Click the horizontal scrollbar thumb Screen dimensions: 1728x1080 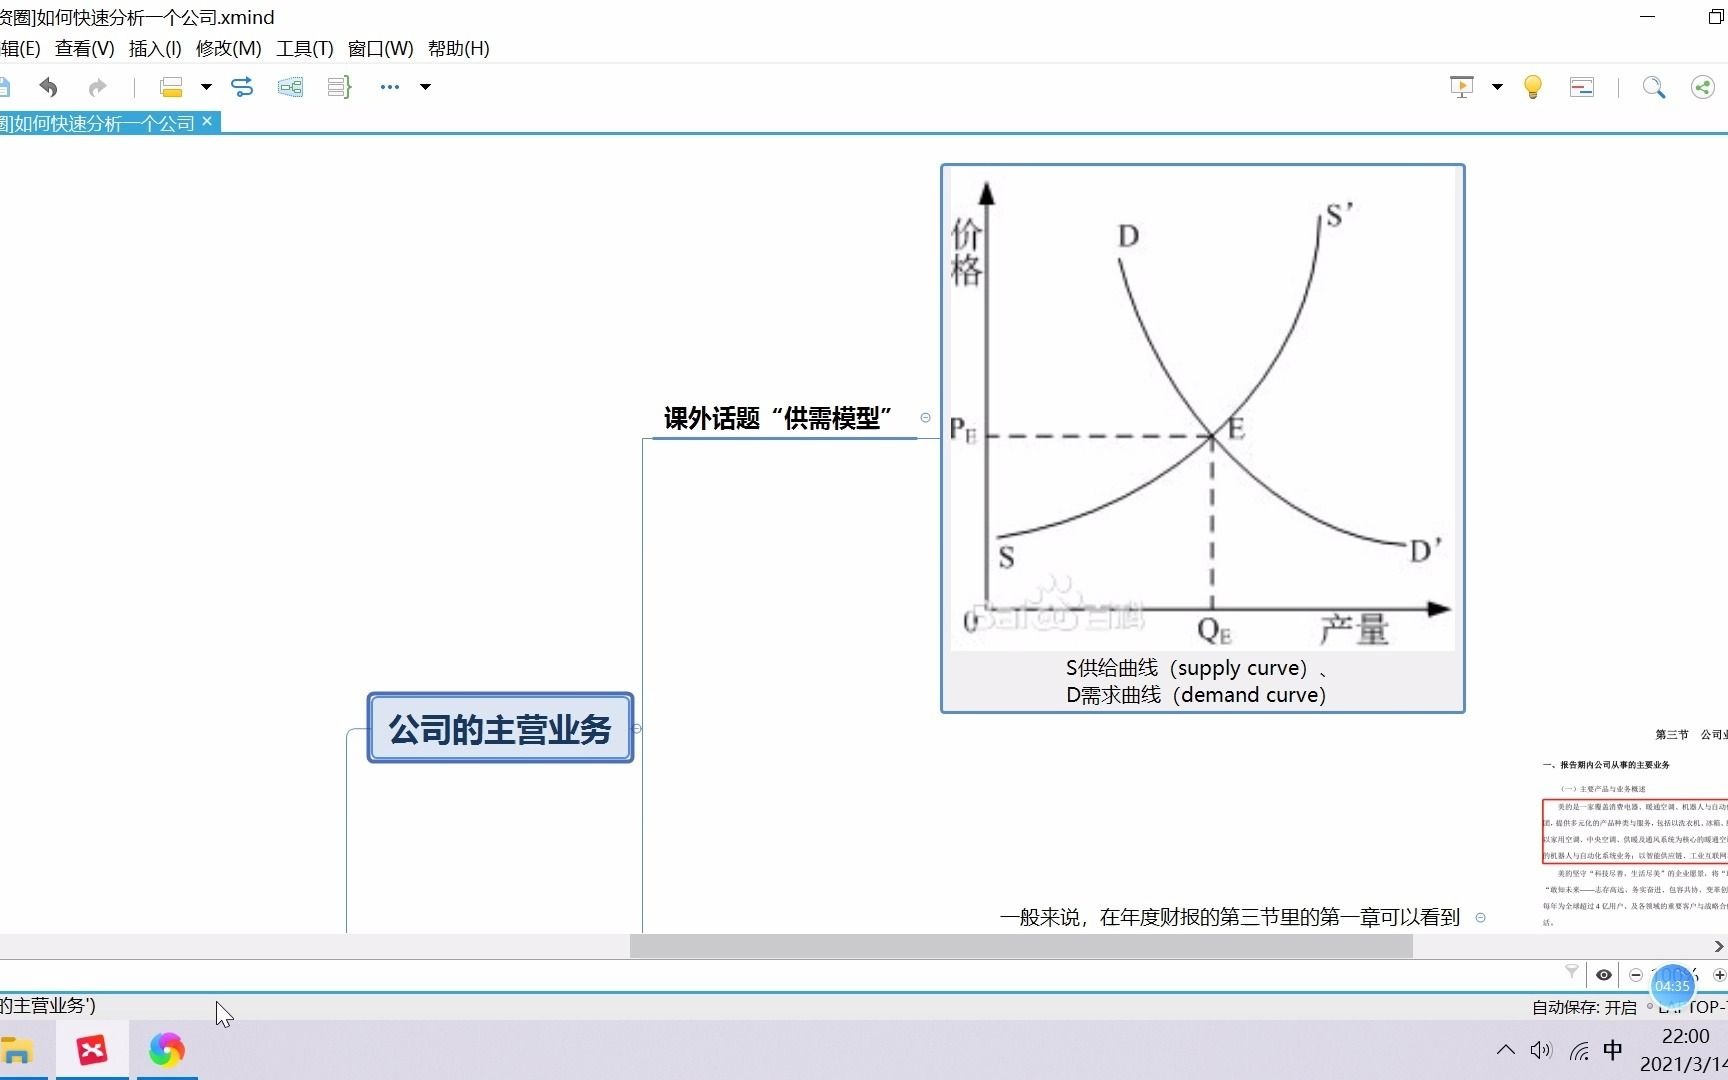click(x=1021, y=946)
